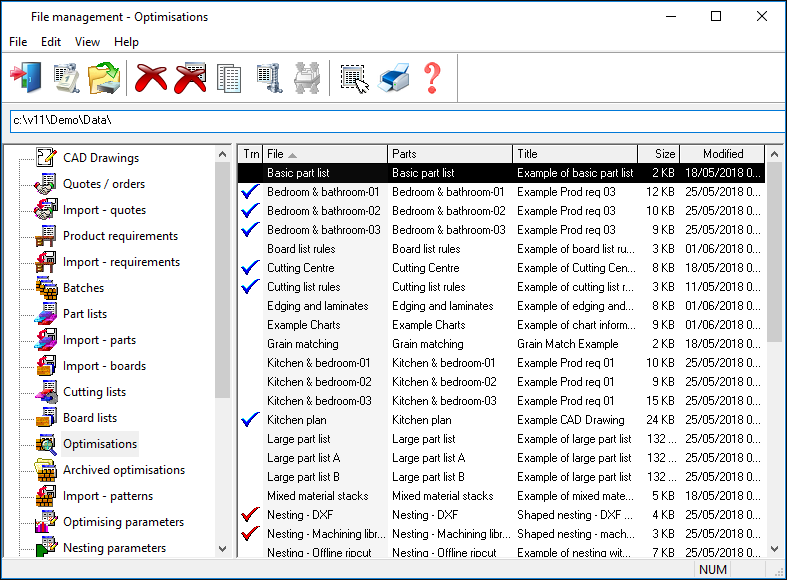The image size is (787, 580).
Task: Click the Quotes / orders handshake icon
Action: click(46, 184)
